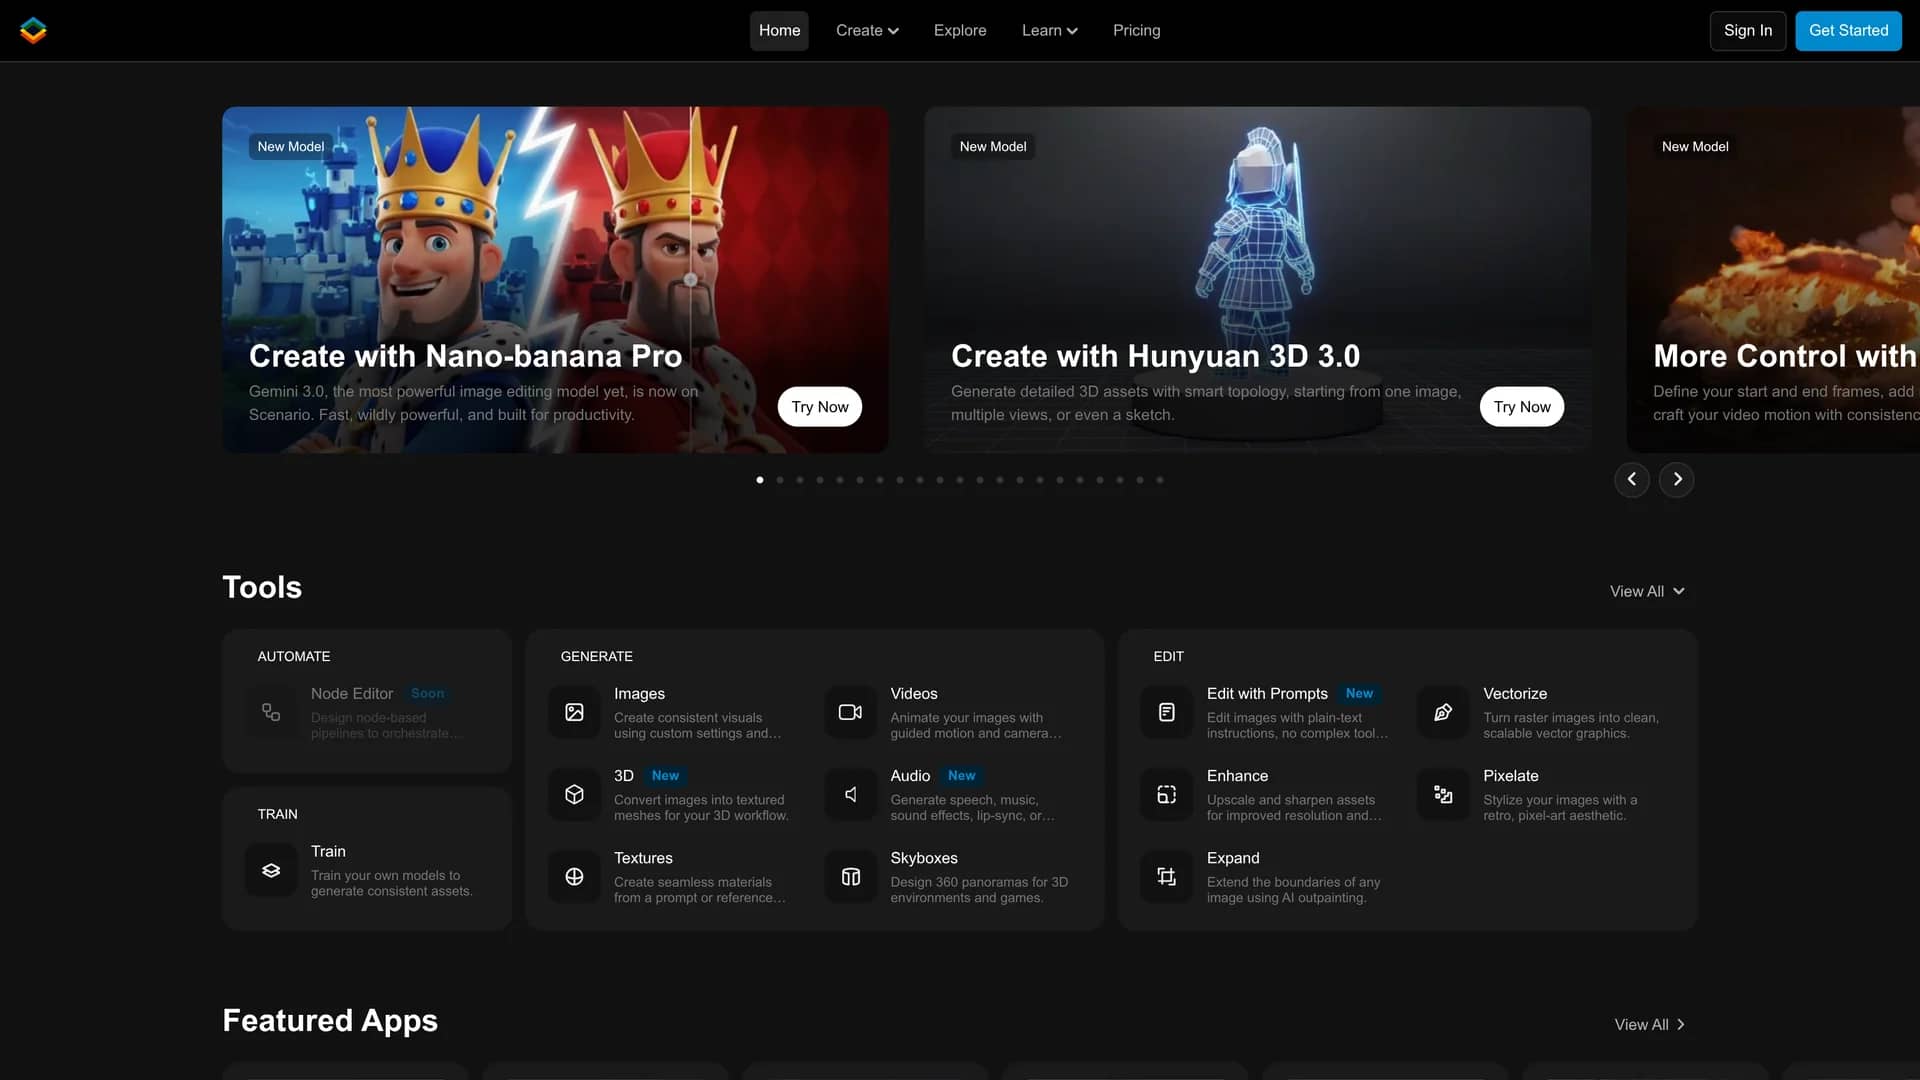Click the Skyboxes tool title
The height and width of the screenshot is (1080, 1920).
pyautogui.click(x=924, y=858)
